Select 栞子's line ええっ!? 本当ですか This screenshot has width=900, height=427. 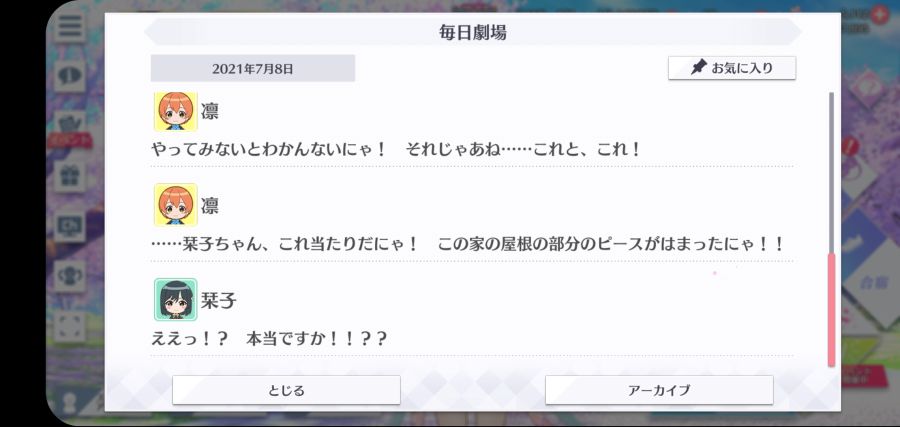269,339
